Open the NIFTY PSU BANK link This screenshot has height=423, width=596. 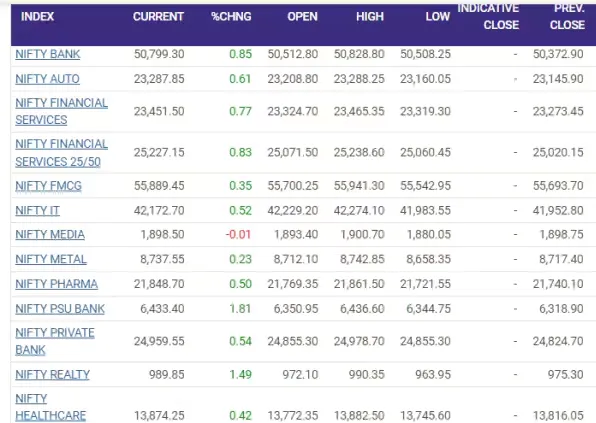click(60, 309)
